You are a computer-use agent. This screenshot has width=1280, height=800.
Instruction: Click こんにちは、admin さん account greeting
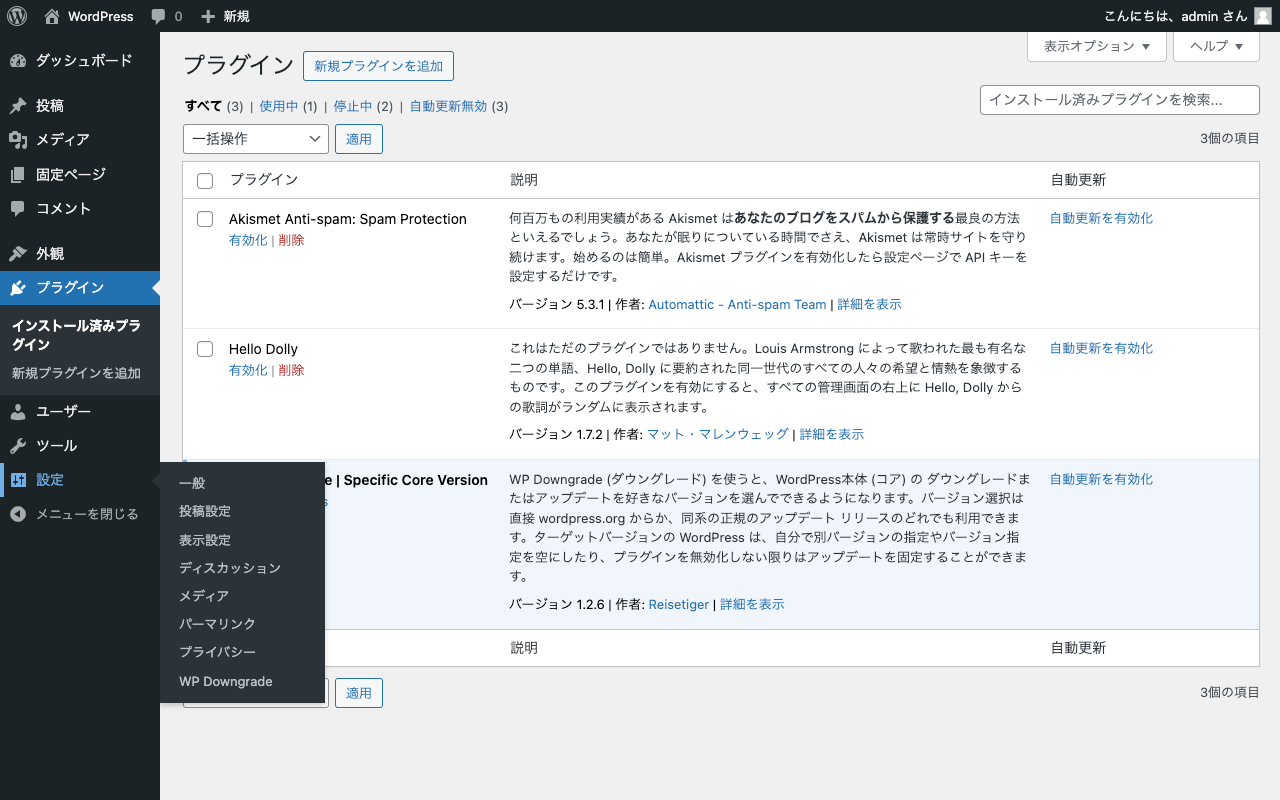click(1176, 16)
